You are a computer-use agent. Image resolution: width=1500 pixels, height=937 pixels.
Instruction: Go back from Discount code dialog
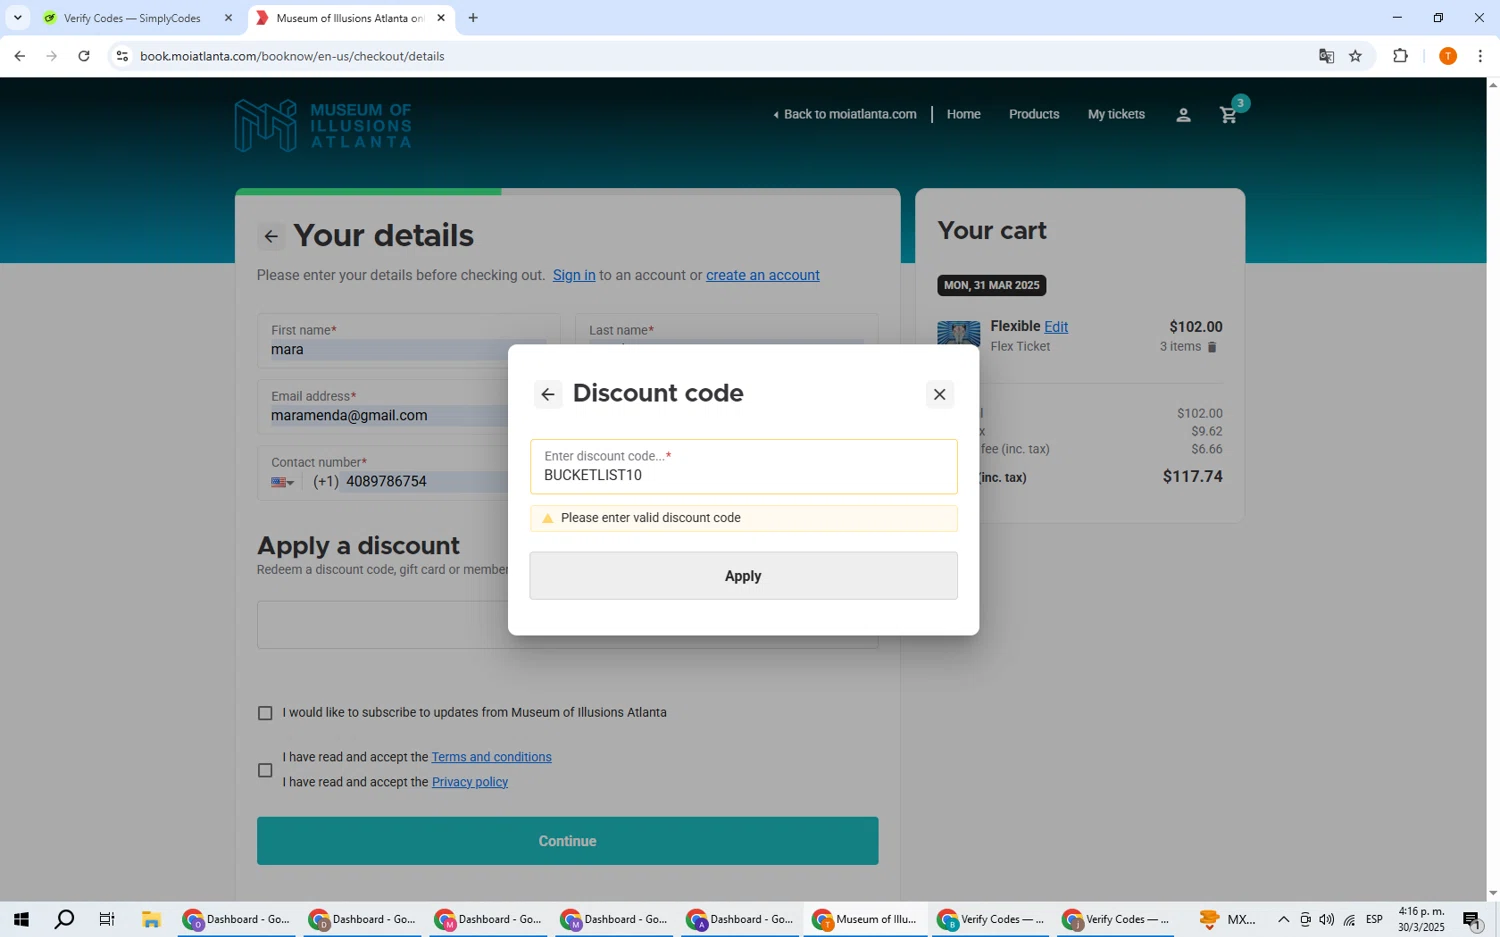click(547, 394)
